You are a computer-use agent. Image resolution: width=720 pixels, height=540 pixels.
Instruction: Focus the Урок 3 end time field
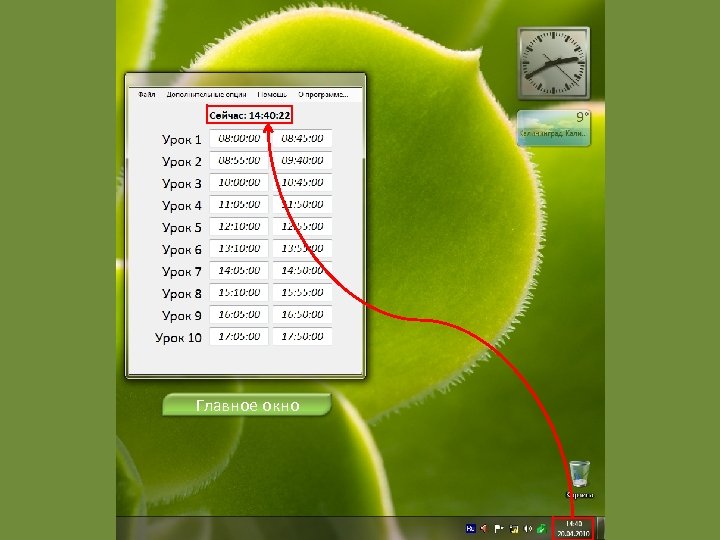point(302,182)
